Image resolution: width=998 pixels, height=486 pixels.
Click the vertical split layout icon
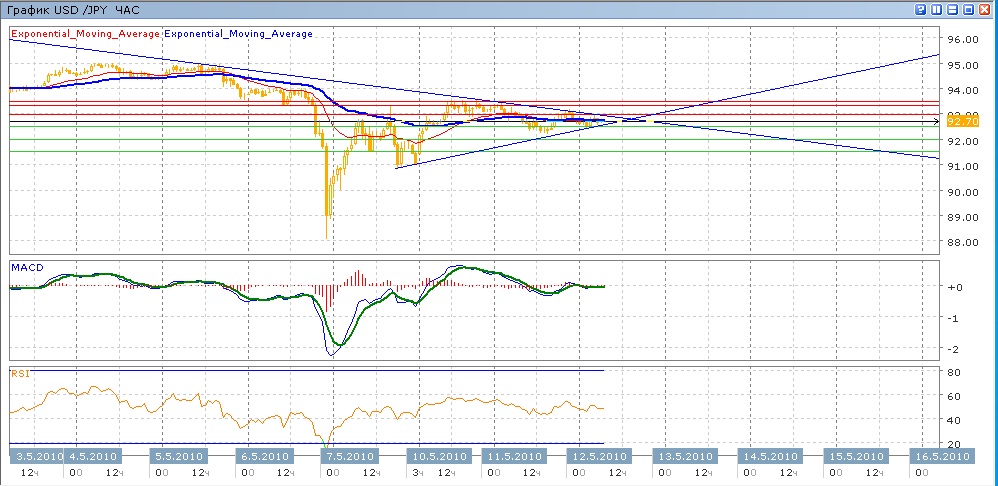coord(937,9)
